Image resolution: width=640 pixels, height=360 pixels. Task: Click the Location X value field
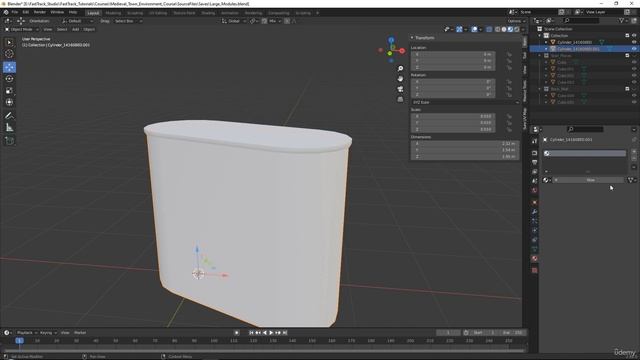click(453, 54)
